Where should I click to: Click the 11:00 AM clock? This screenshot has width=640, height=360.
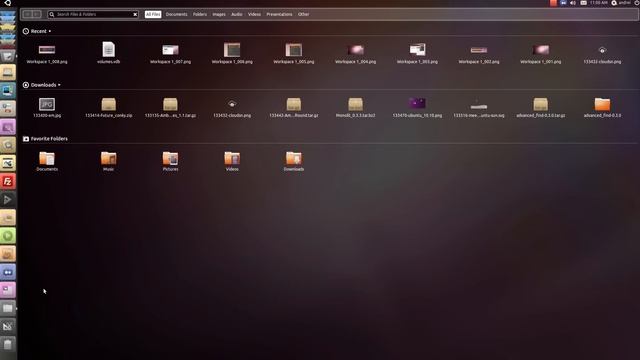(x=599, y=3)
